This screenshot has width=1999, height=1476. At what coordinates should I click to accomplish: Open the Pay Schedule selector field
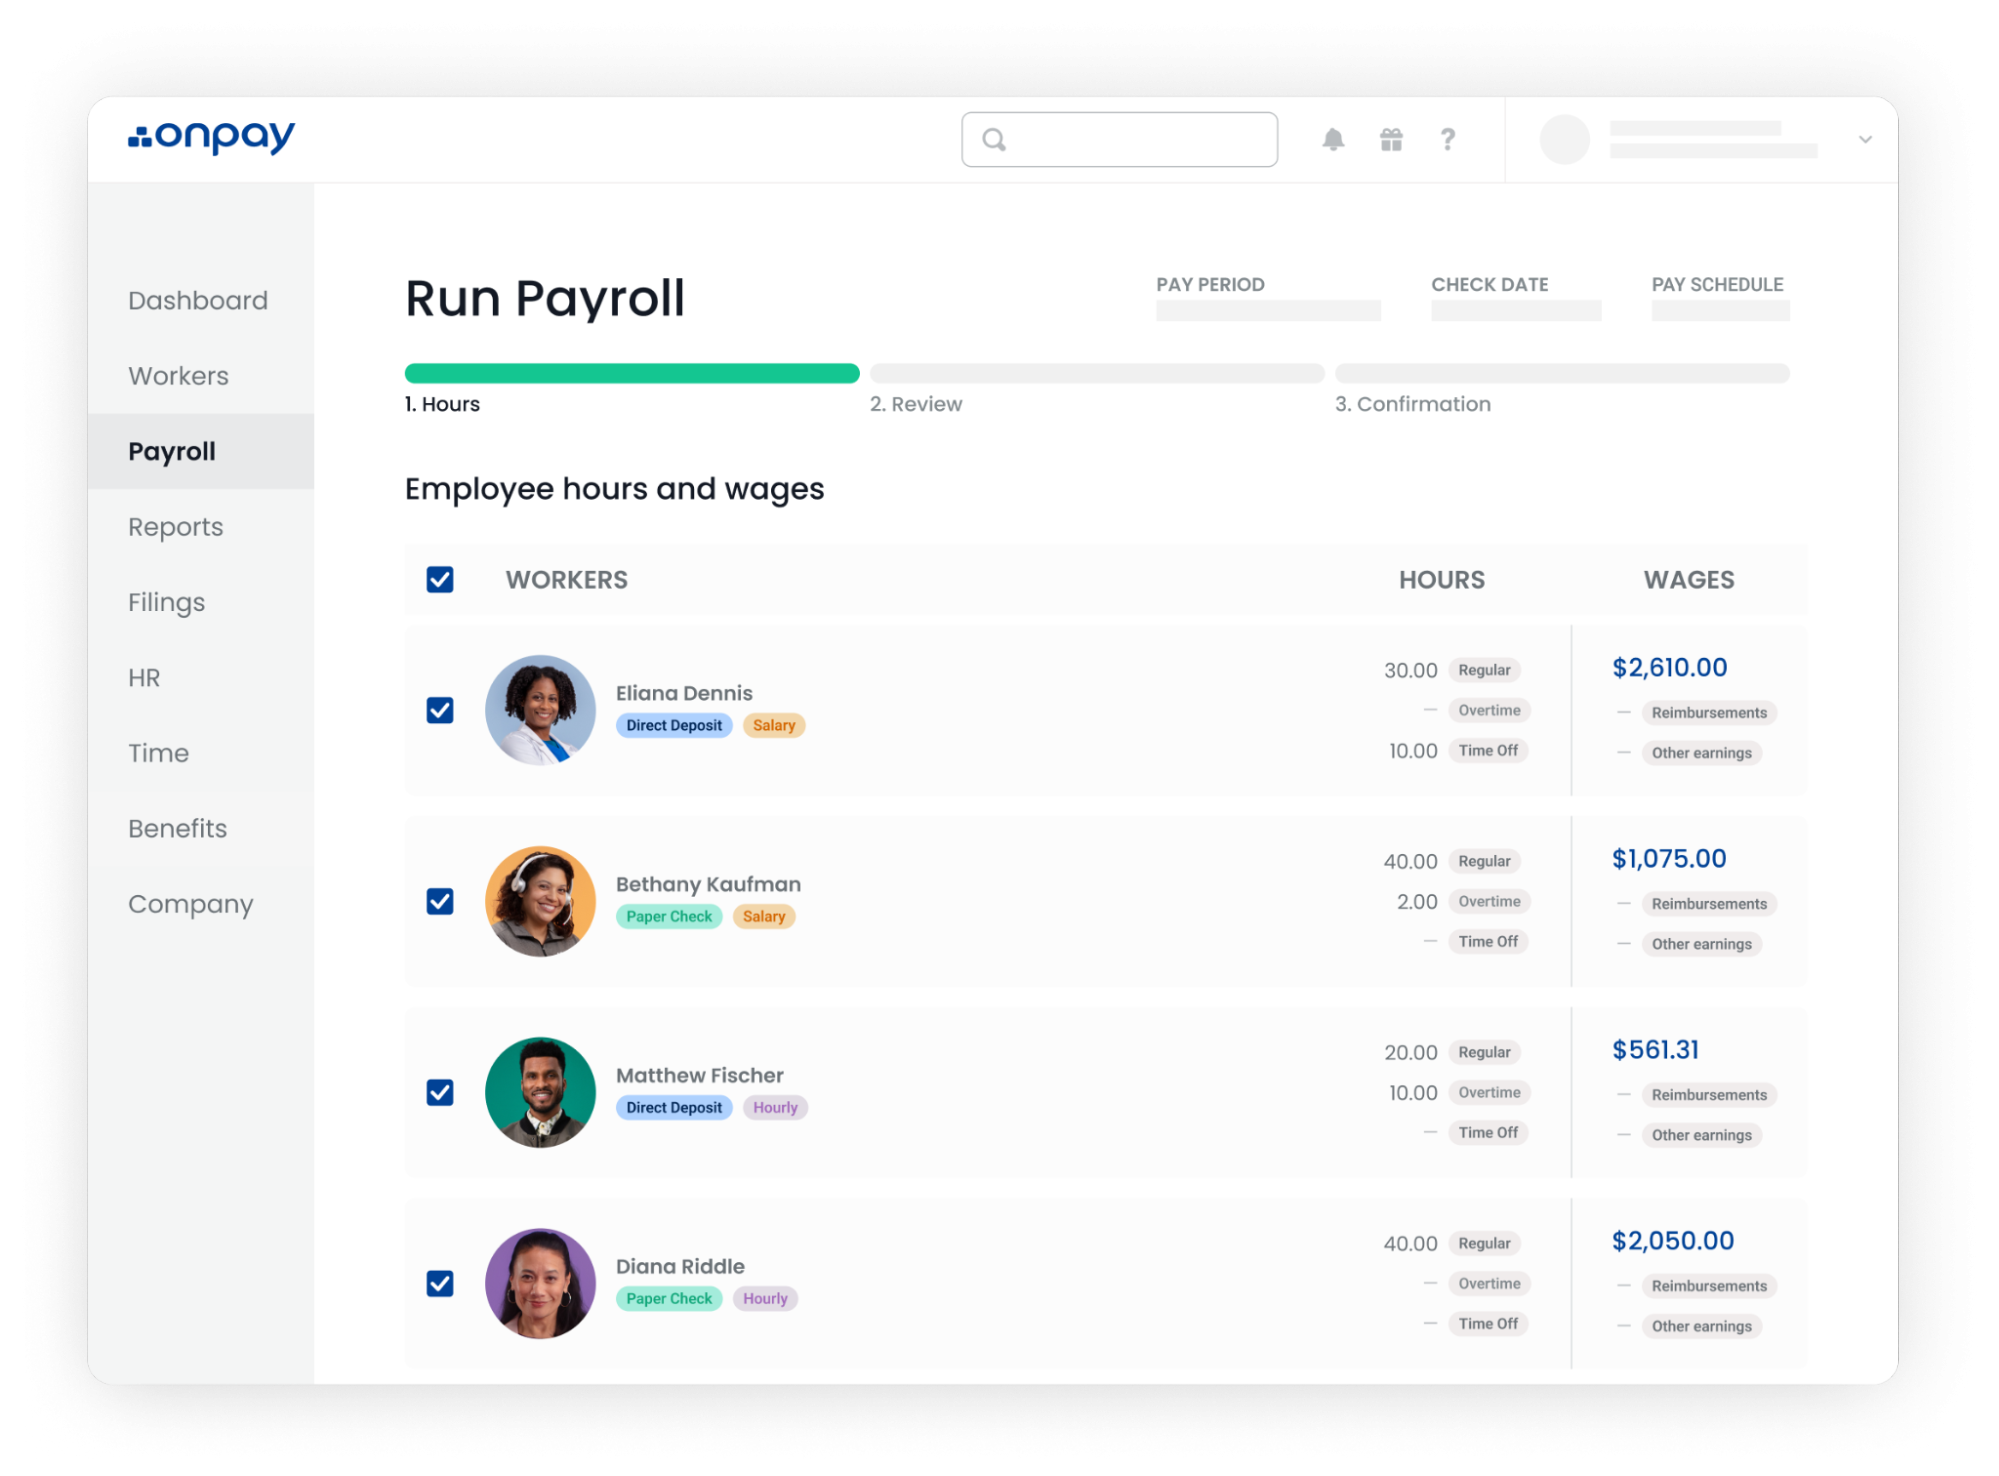[1719, 311]
